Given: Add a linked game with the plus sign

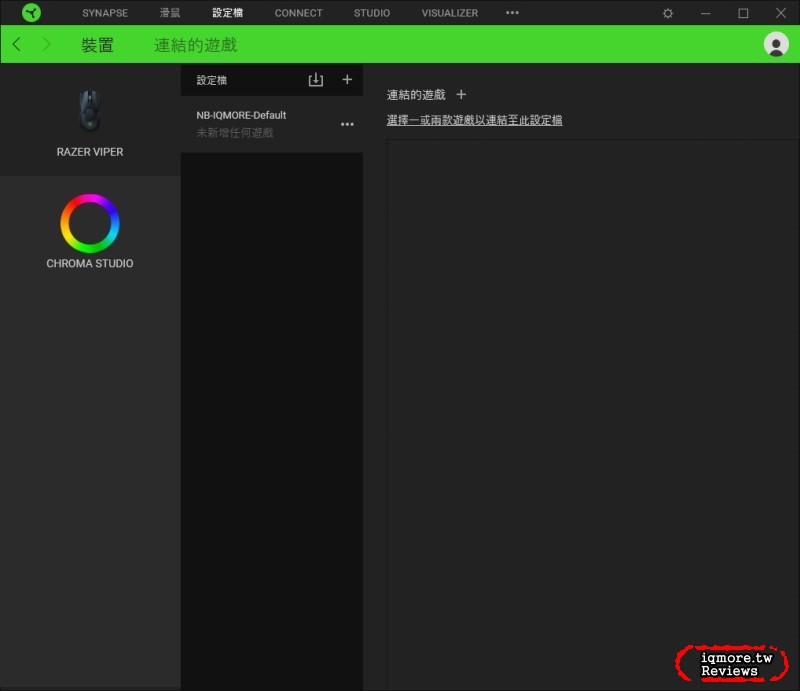Looking at the screenshot, I should coord(461,94).
